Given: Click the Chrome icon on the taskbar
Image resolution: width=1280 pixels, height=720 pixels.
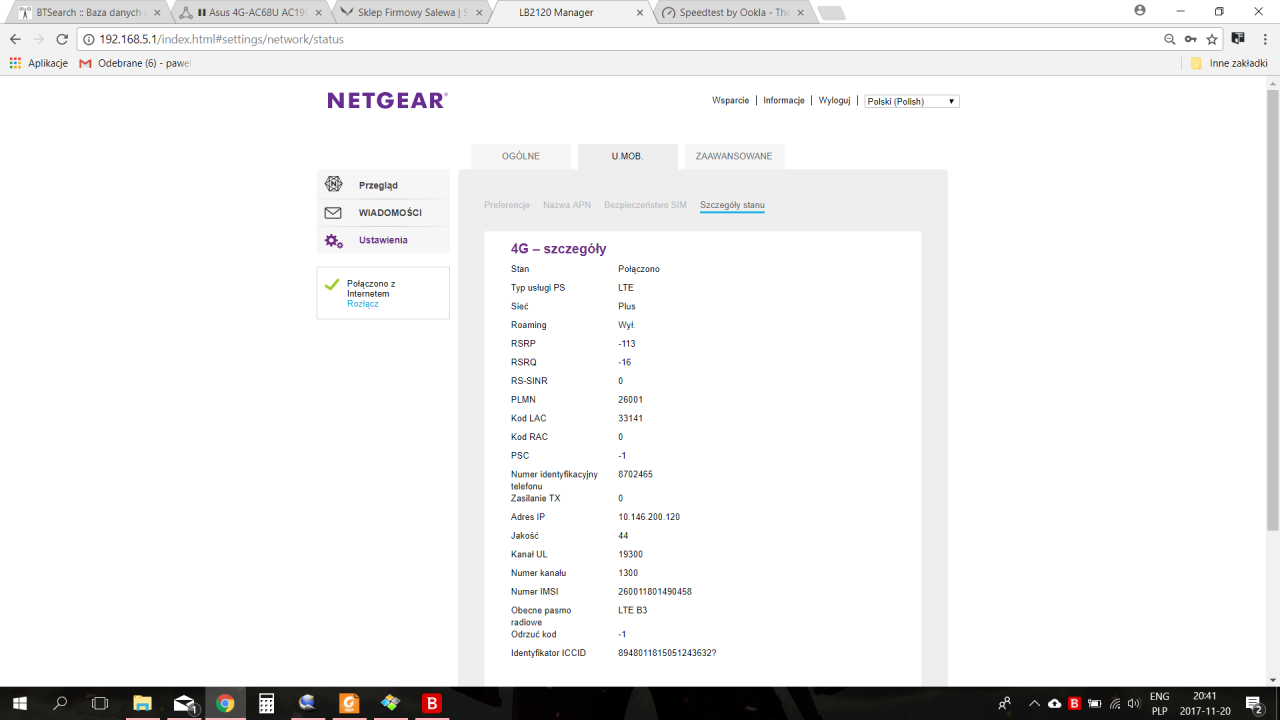Looking at the screenshot, I should pyautogui.click(x=225, y=703).
